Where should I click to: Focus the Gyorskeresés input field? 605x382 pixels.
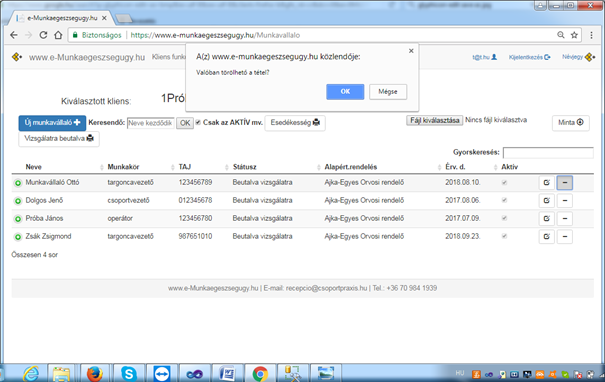click(x=548, y=152)
